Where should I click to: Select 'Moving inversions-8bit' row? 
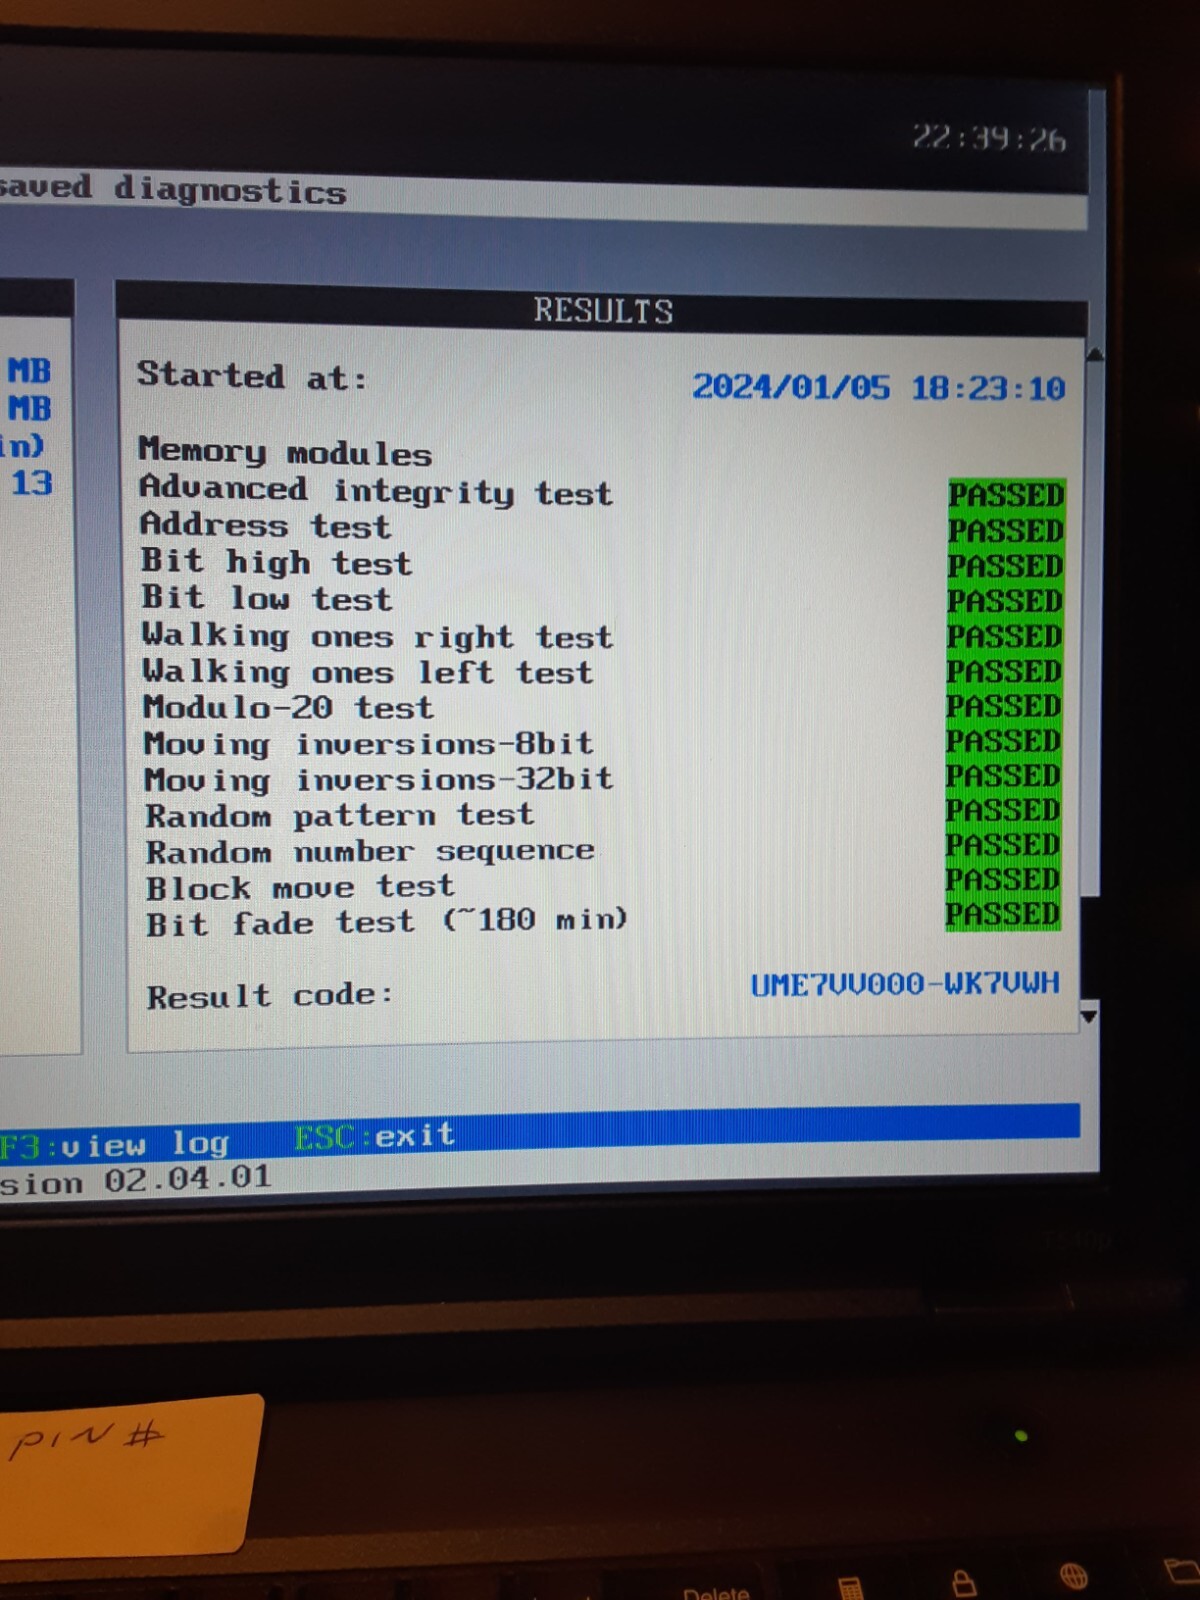(601, 744)
